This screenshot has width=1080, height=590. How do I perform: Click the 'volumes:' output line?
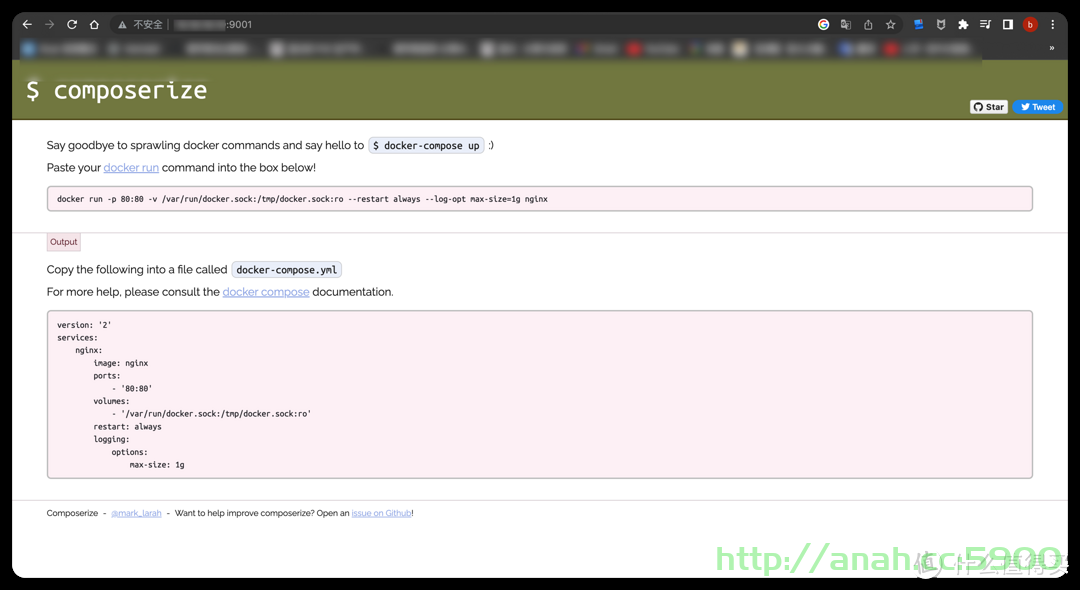coord(112,401)
